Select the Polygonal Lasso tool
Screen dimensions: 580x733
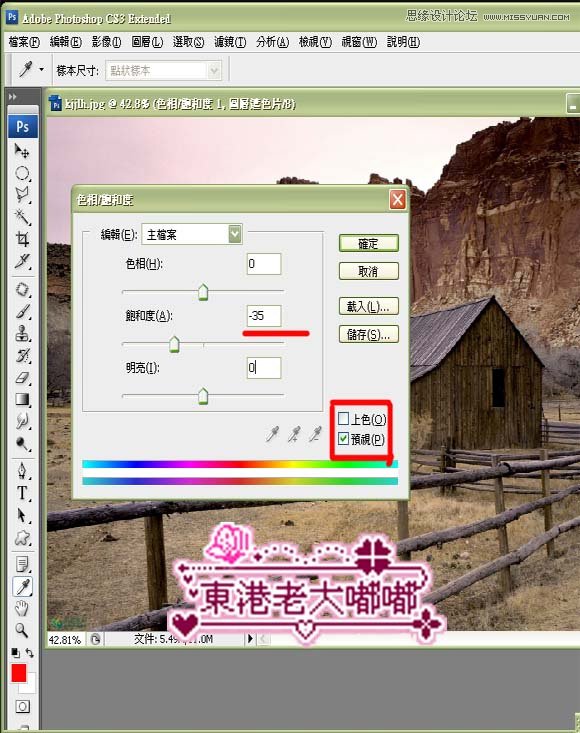(x=21, y=194)
